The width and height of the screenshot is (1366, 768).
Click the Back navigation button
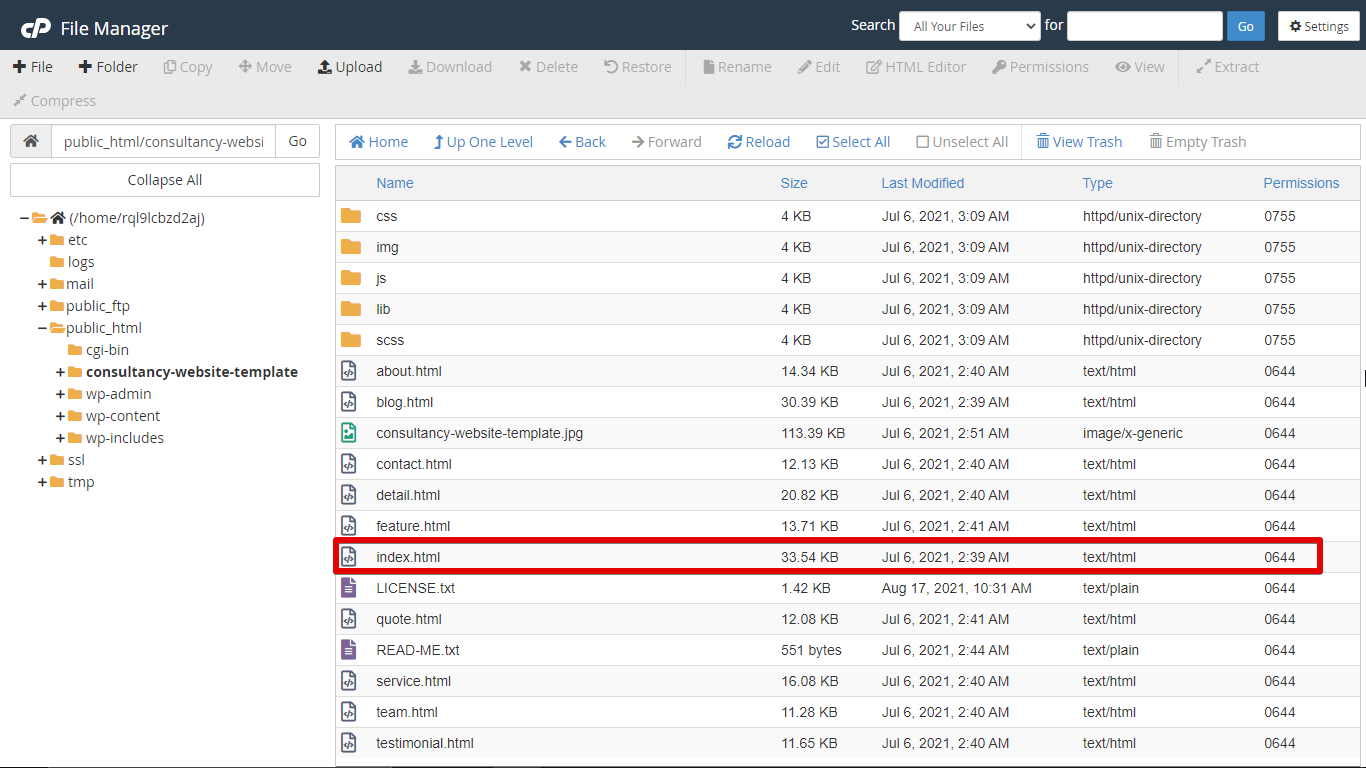(582, 142)
